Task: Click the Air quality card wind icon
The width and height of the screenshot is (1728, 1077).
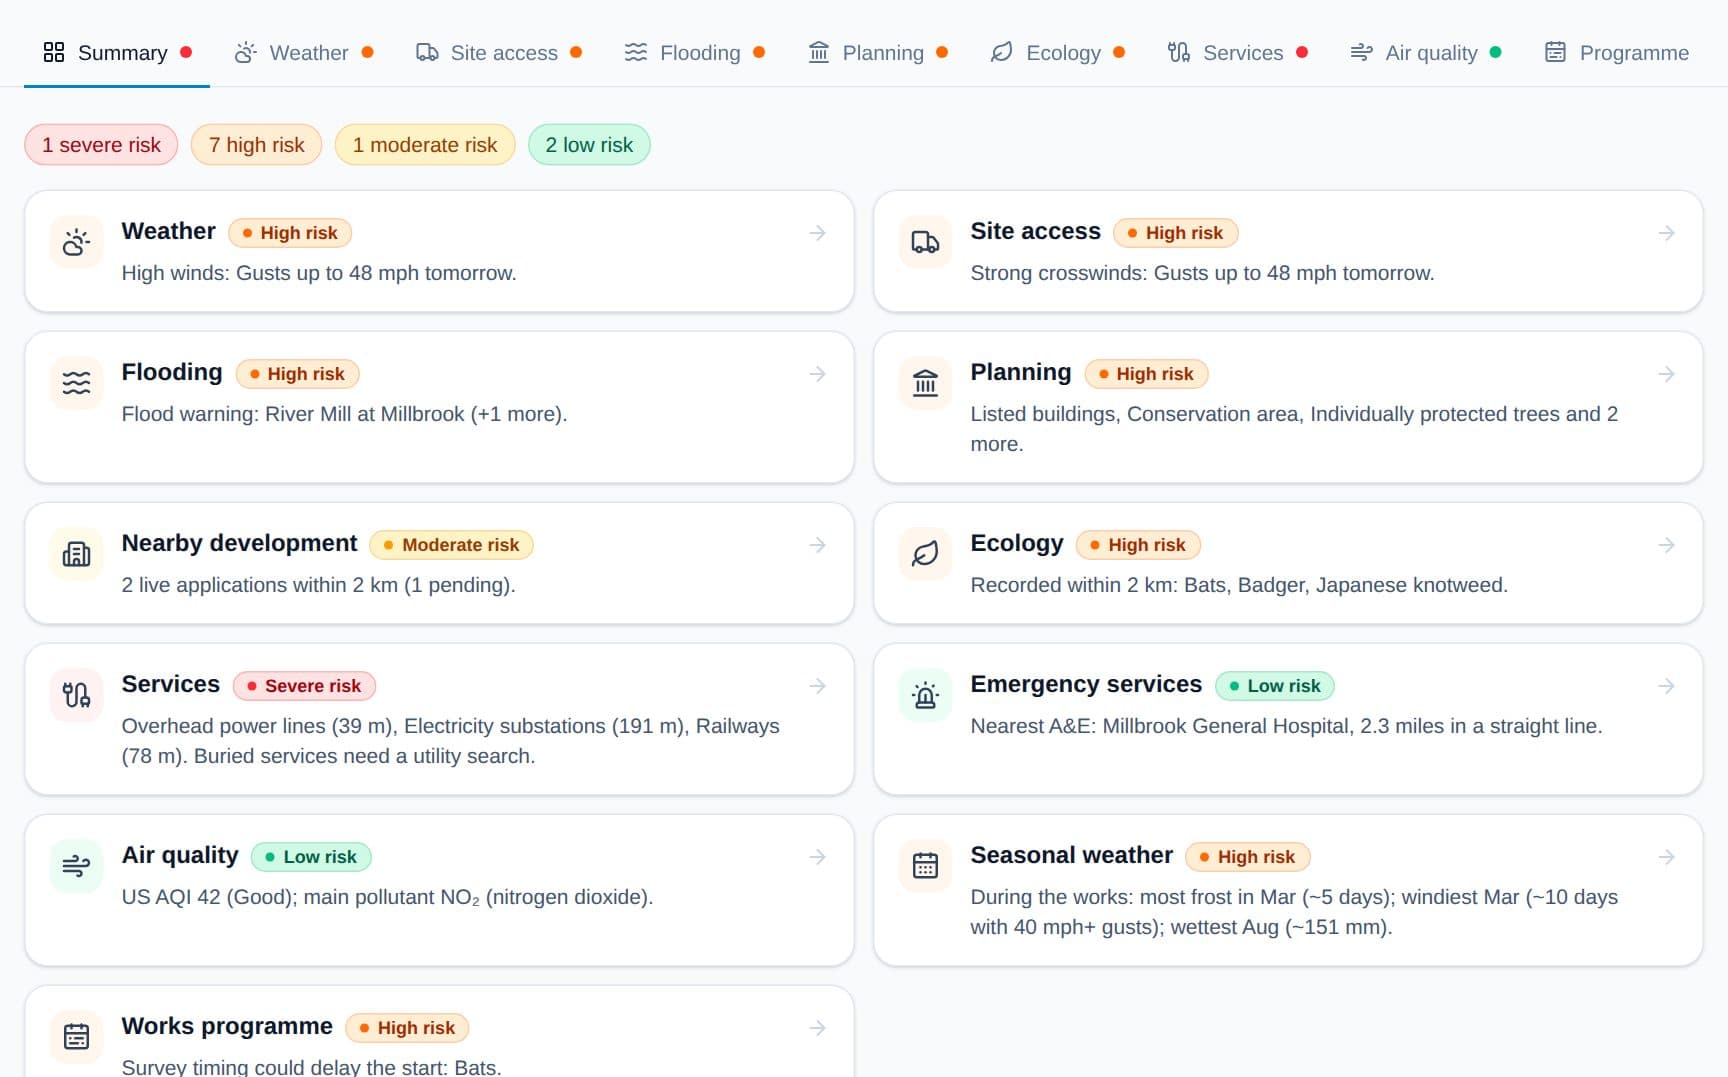Action: (x=76, y=866)
